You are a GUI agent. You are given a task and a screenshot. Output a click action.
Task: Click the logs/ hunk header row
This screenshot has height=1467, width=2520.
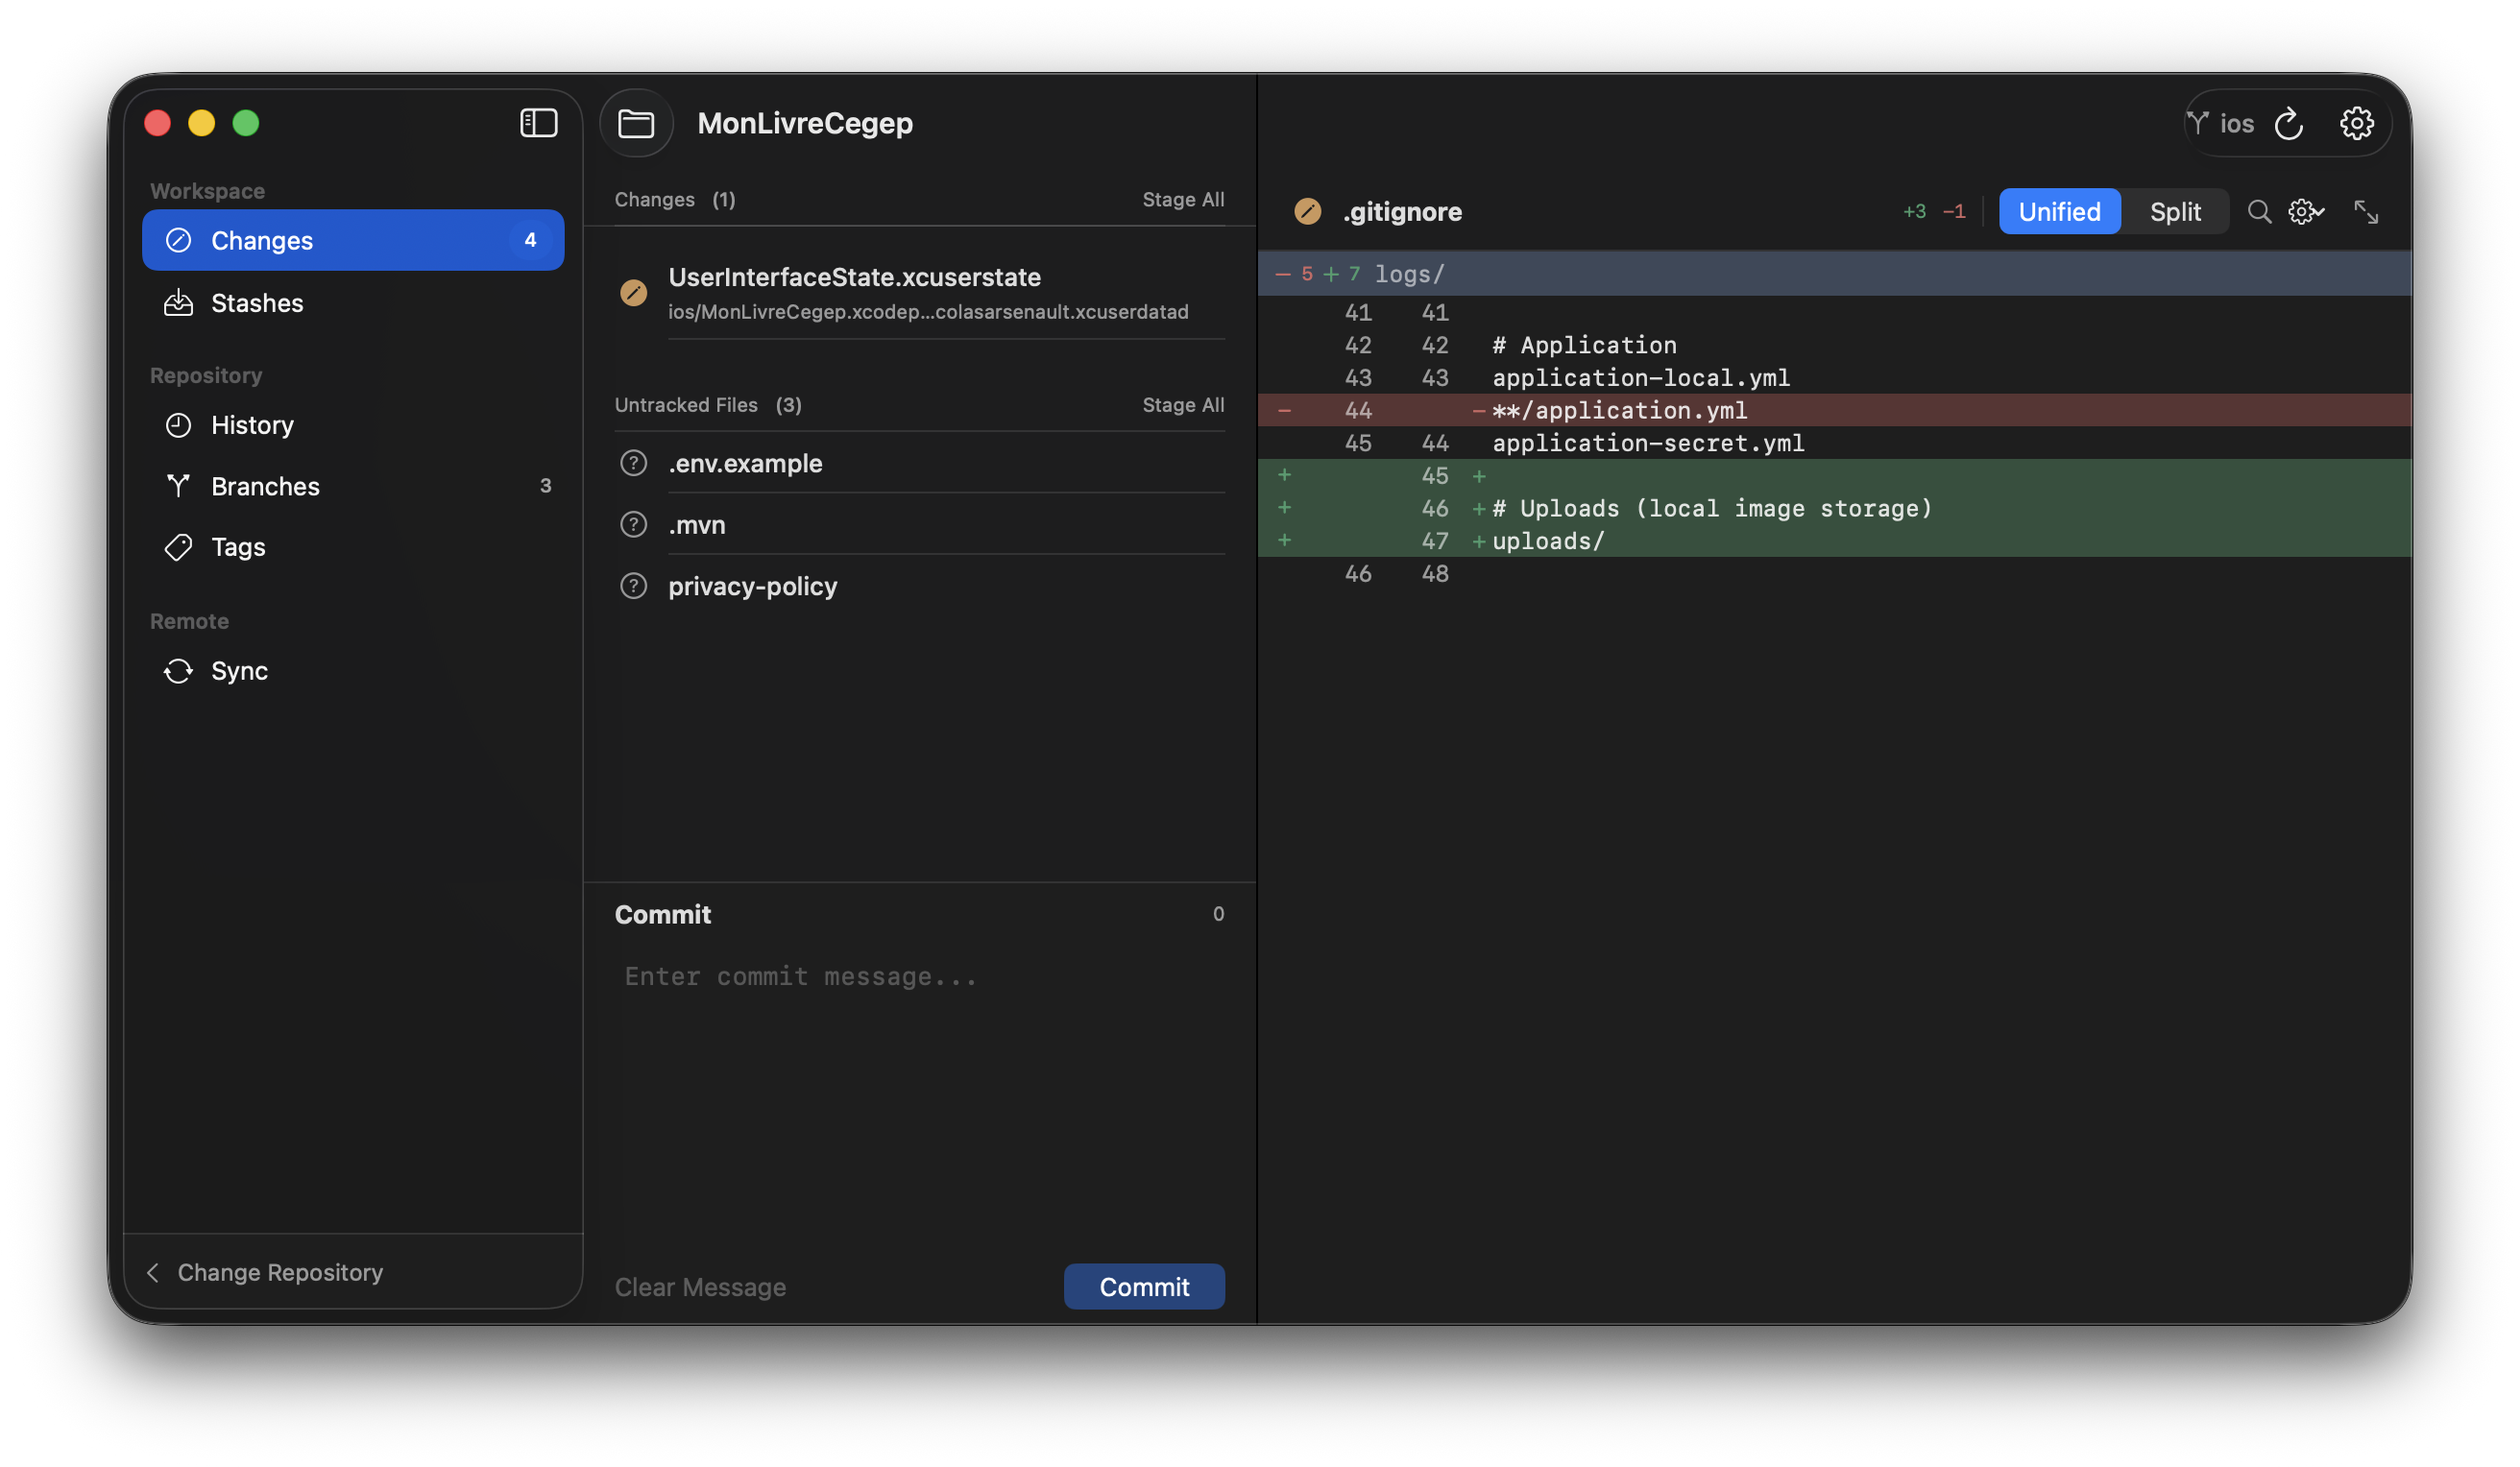[1834, 274]
